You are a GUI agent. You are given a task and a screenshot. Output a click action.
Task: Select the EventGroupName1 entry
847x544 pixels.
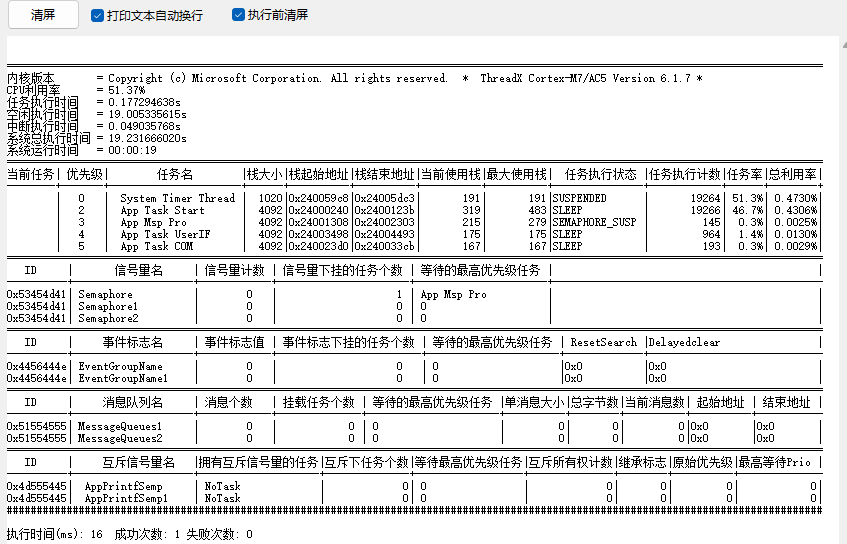[123, 379]
